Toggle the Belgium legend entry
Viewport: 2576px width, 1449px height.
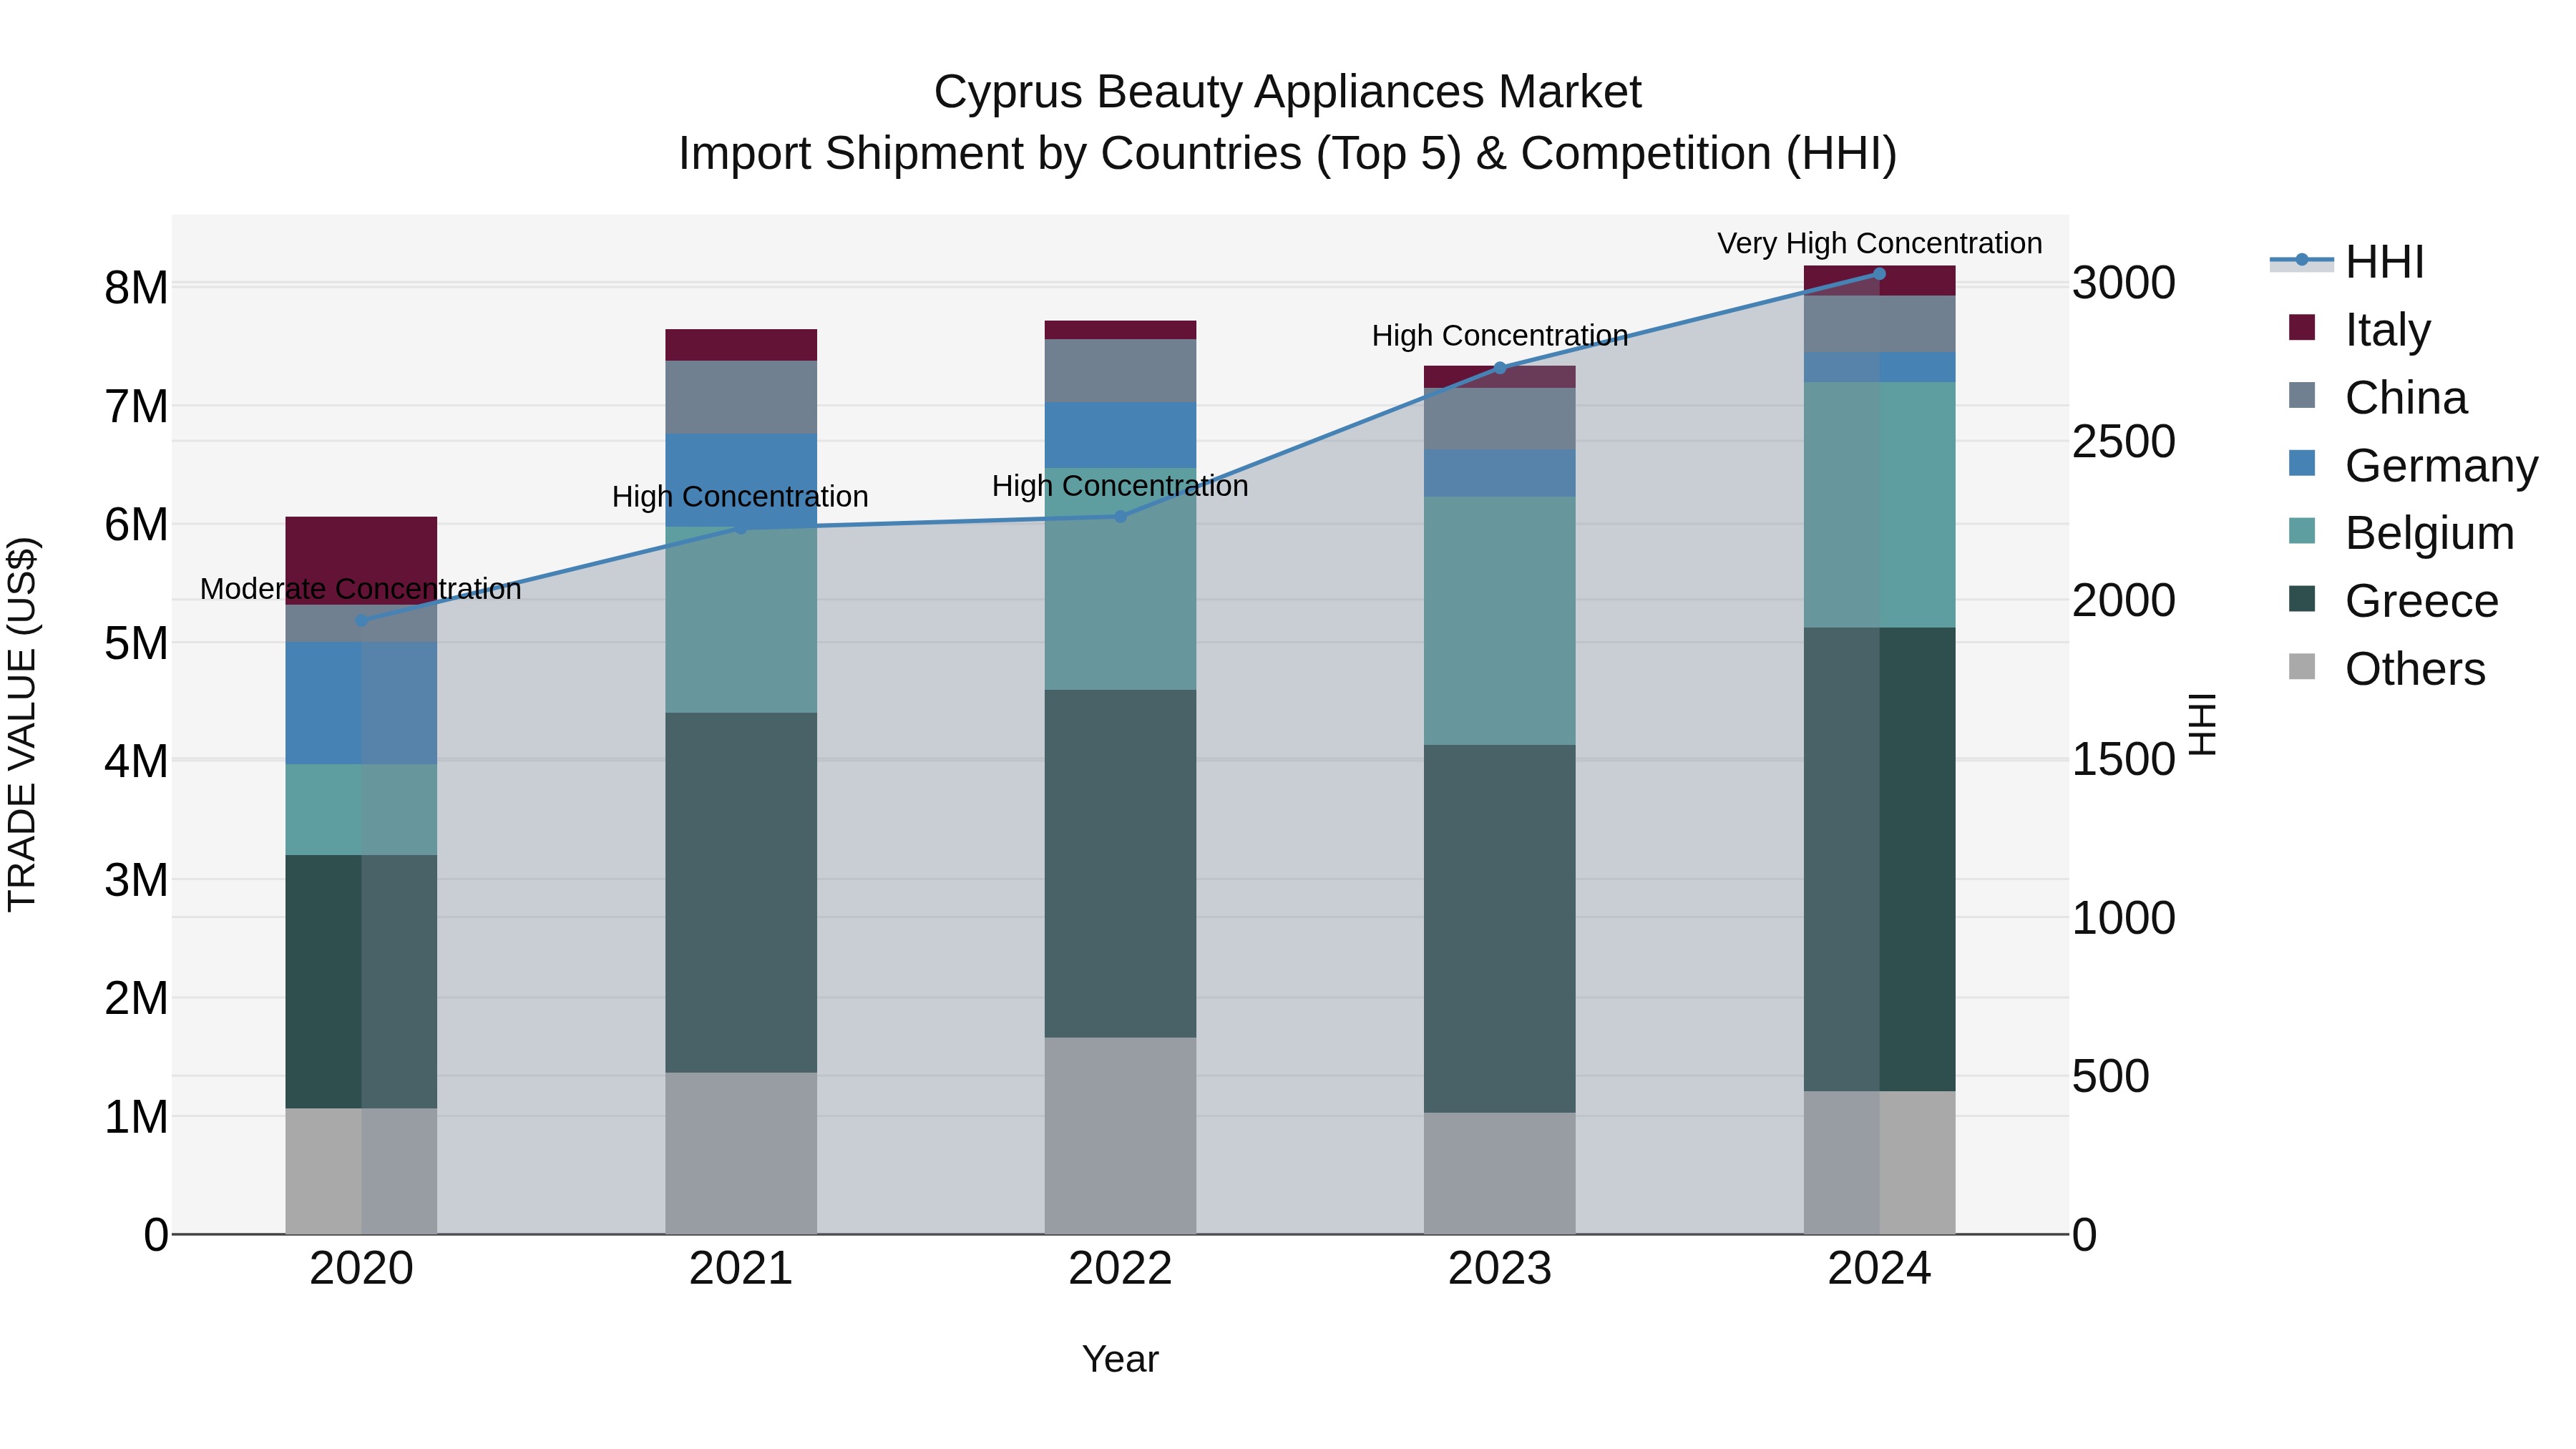[2400, 533]
